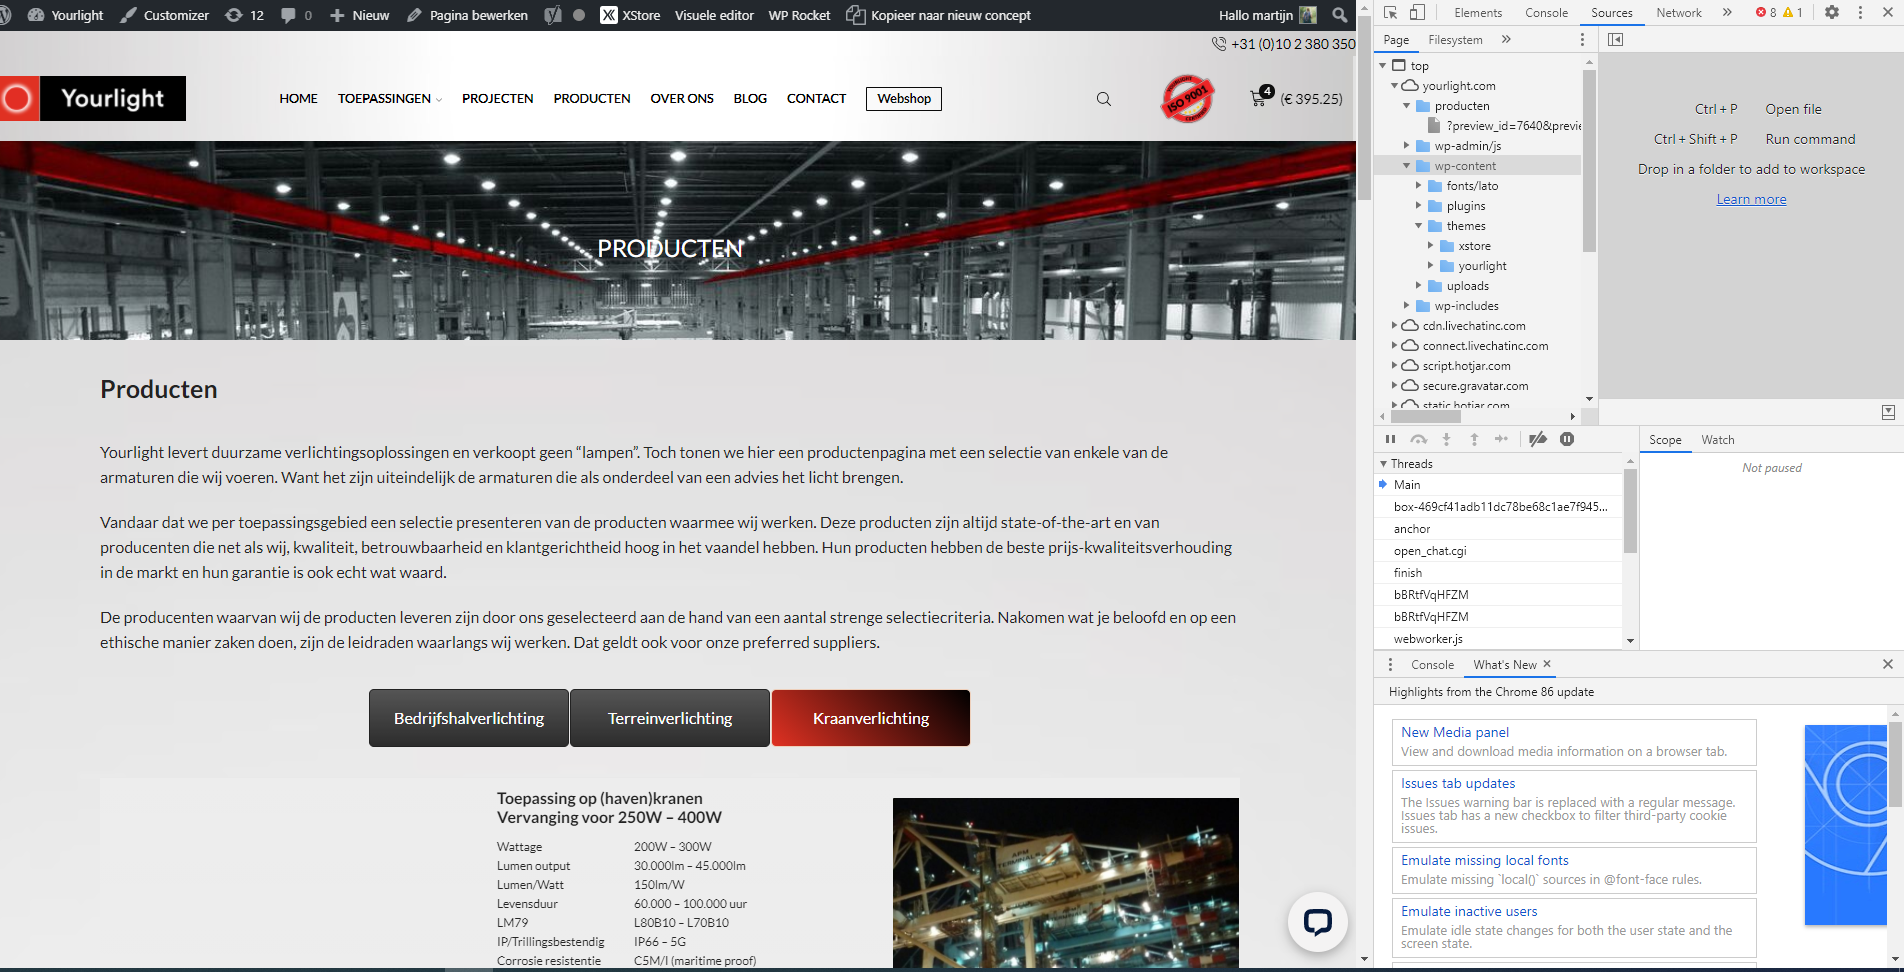Toggle deactivate breakpoints icon
Viewport: 1904px width, 972px height.
pos(1538,439)
